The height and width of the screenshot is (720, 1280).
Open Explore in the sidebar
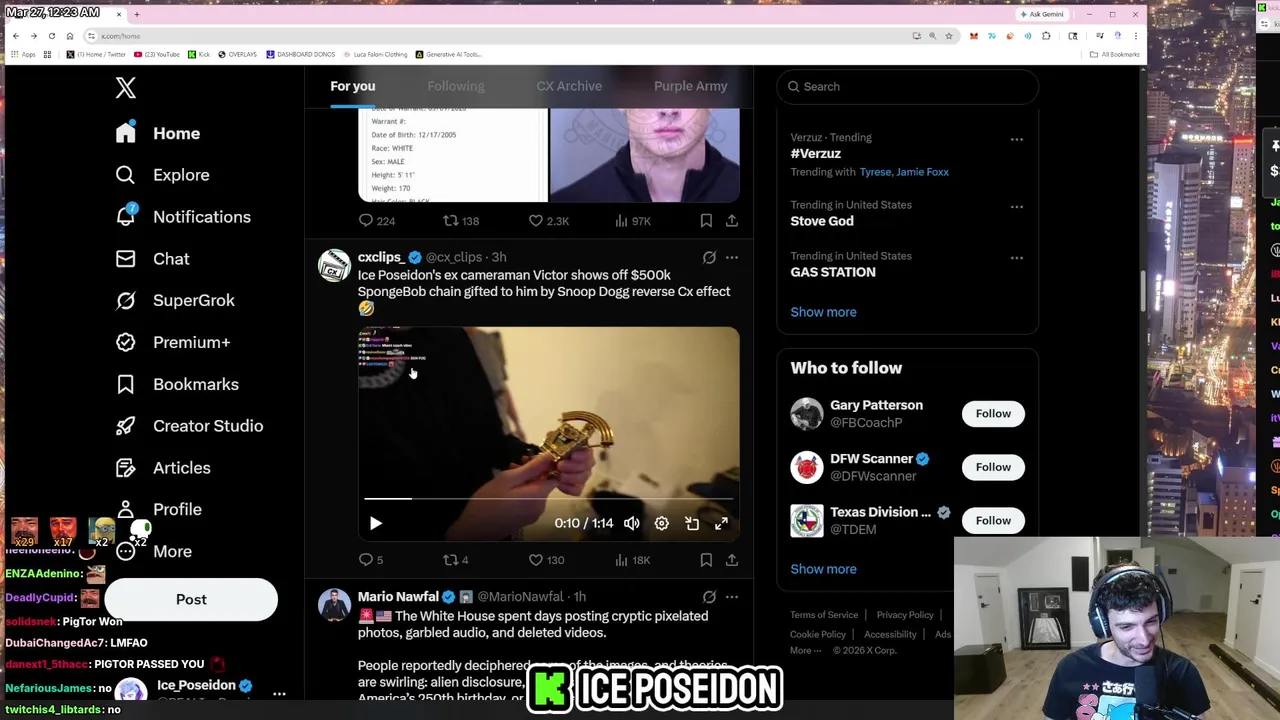(x=162, y=175)
